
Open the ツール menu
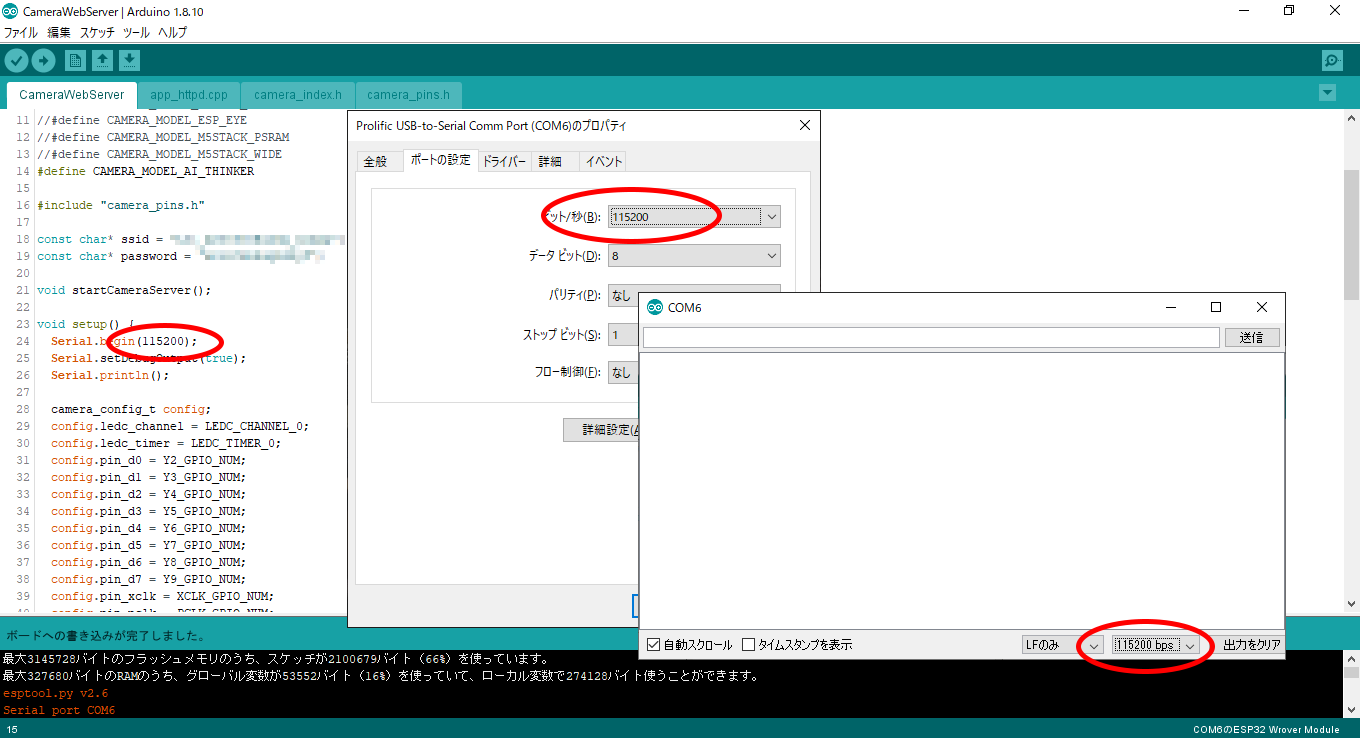[136, 32]
